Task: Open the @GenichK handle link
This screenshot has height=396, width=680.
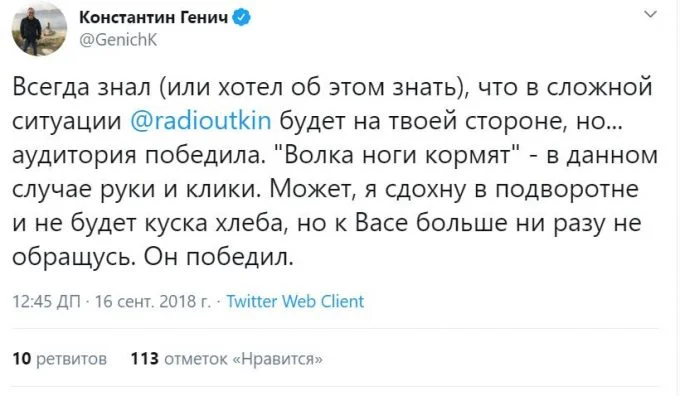Action: (x=118, y=40)
